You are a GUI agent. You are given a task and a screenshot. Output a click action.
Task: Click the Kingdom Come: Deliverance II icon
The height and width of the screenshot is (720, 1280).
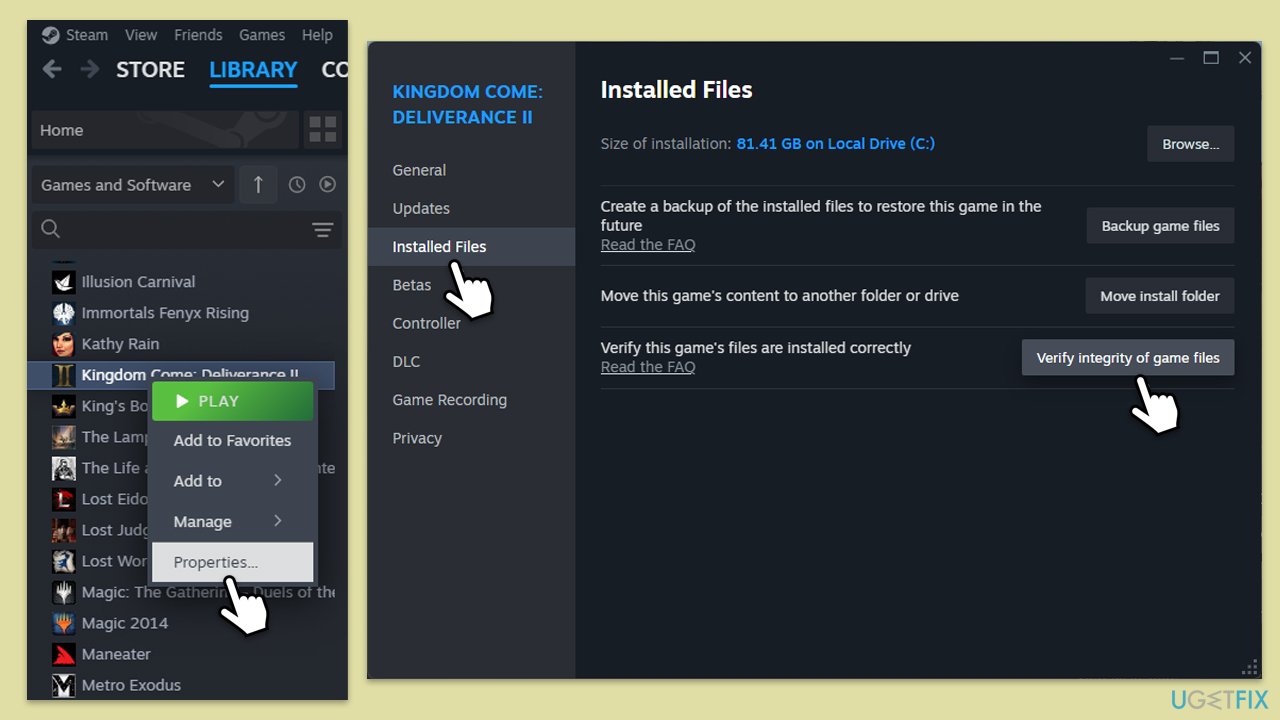click(x=64, y=375)
